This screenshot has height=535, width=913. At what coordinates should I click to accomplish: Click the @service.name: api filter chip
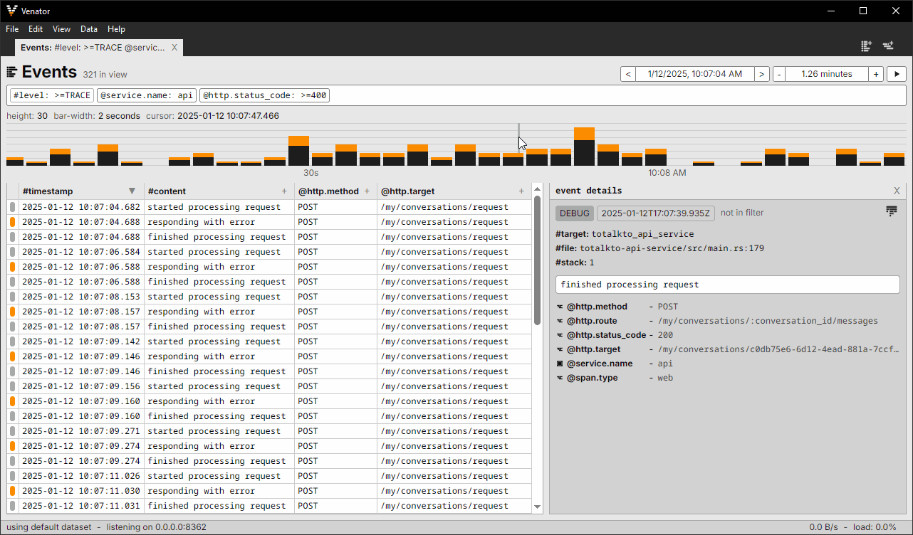(147, 96)
